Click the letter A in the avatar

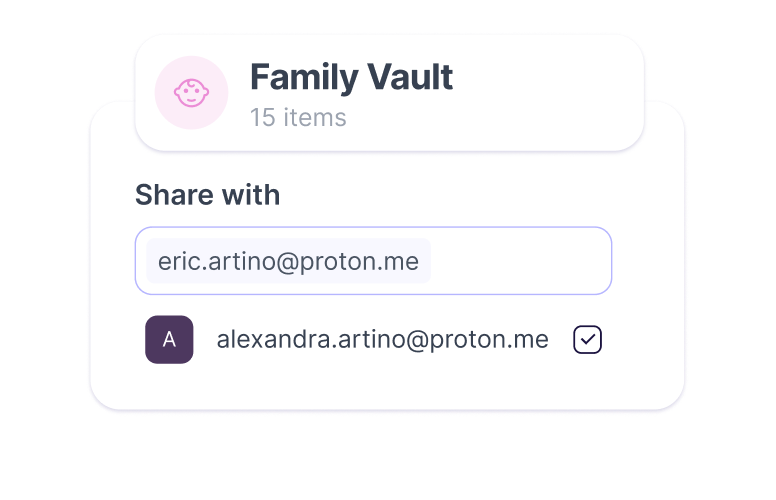pos(169,340)
